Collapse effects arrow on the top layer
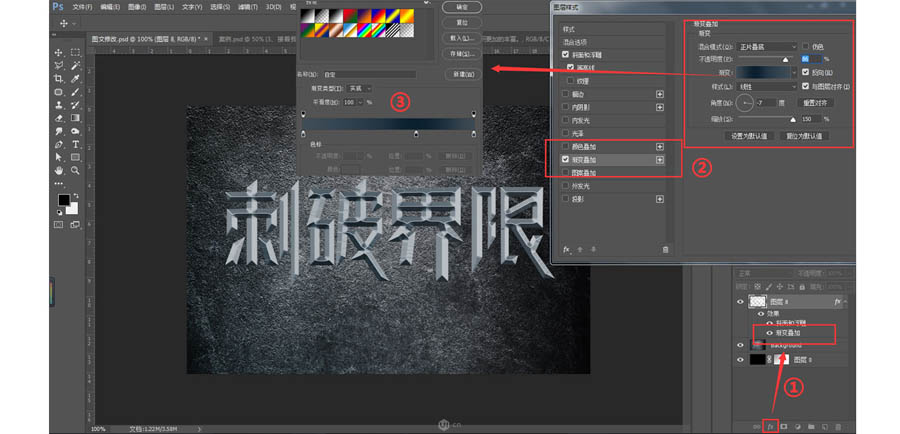This screenshot has width=900, height=434. tap(844, 301)
